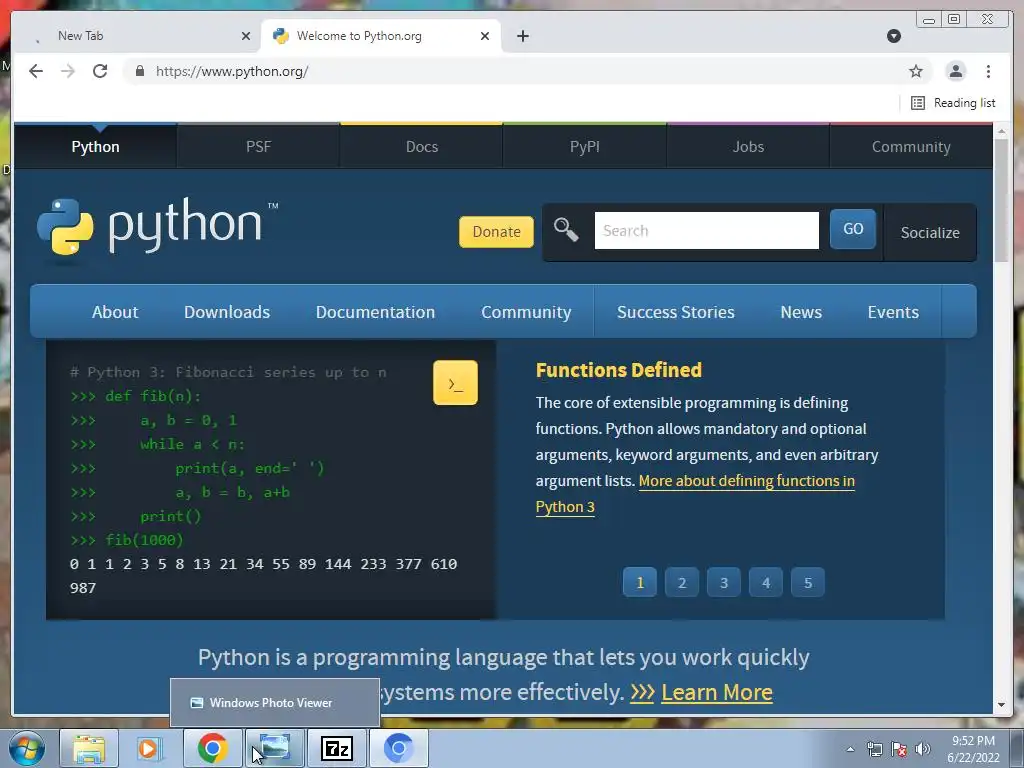Click the page scrollbar thumb
The width and height of the screenshot is (1024, 768).
click(x=1001, y=199)
